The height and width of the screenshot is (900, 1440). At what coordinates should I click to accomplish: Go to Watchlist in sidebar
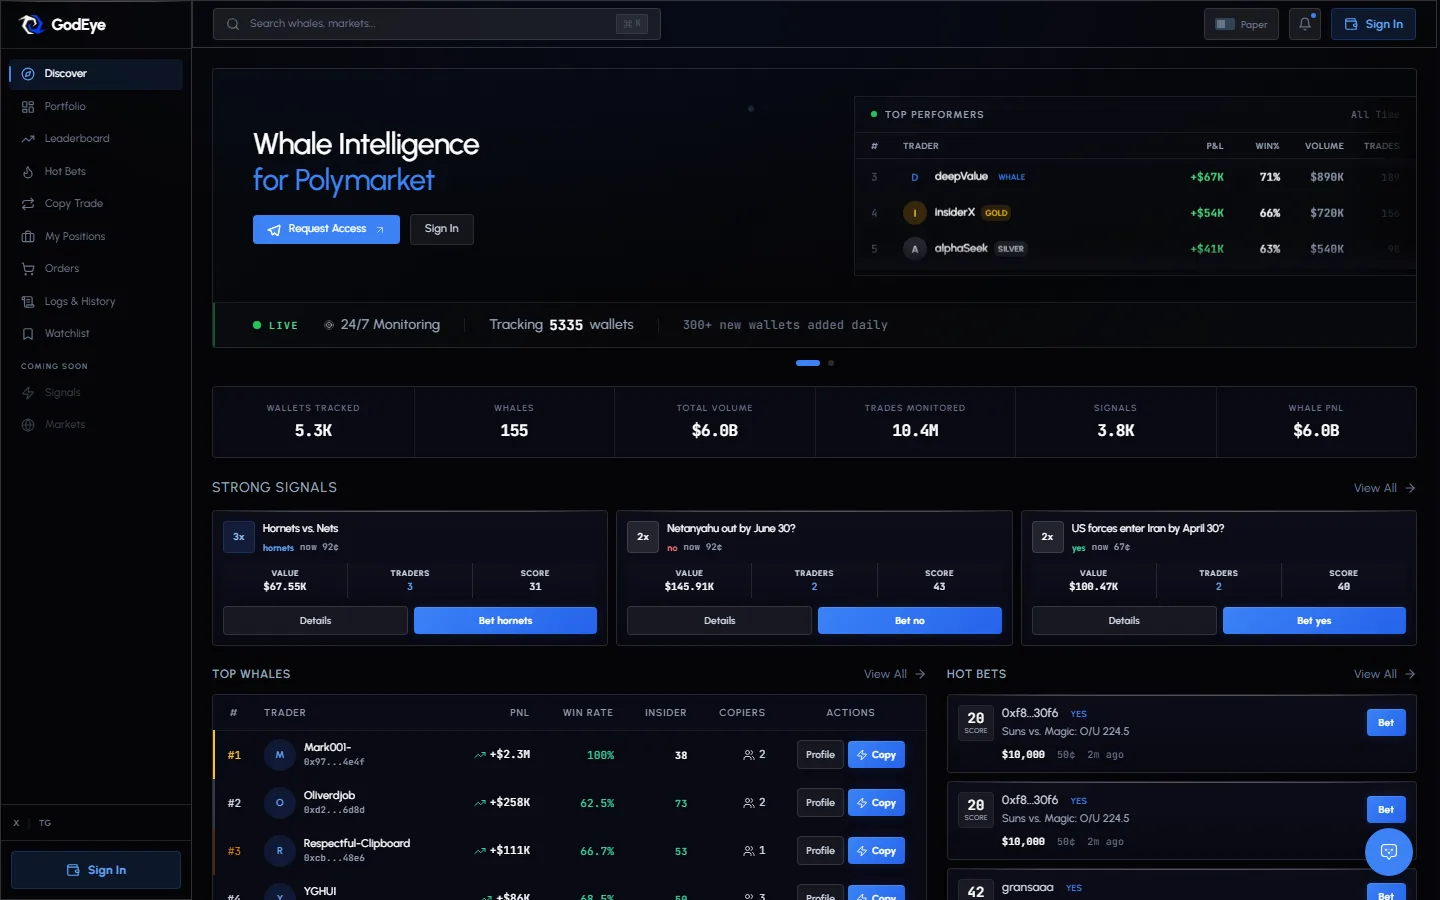67,334
